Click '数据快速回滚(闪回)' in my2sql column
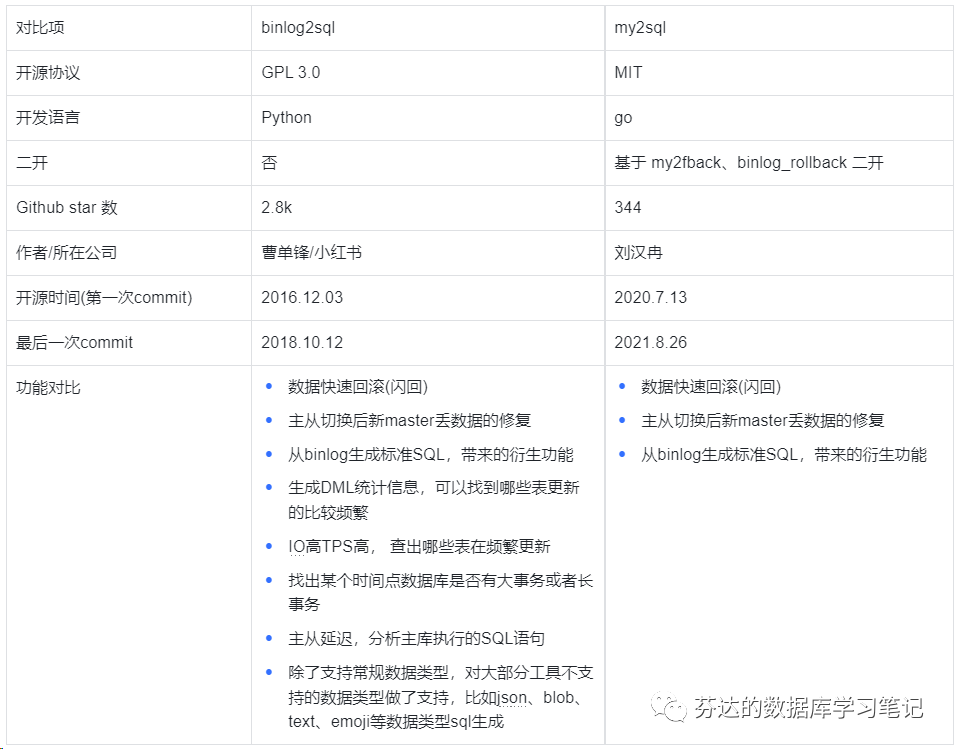This screenshot has height=749, width=954. click(x=711, y=387)
